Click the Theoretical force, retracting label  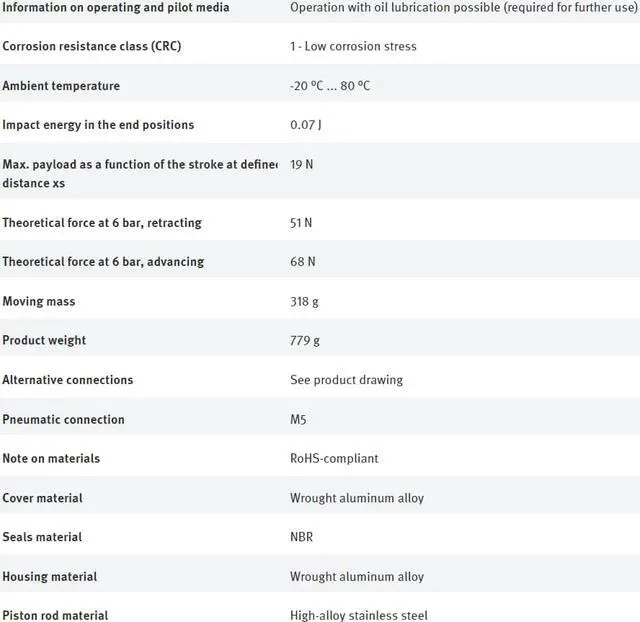(102, 223)
